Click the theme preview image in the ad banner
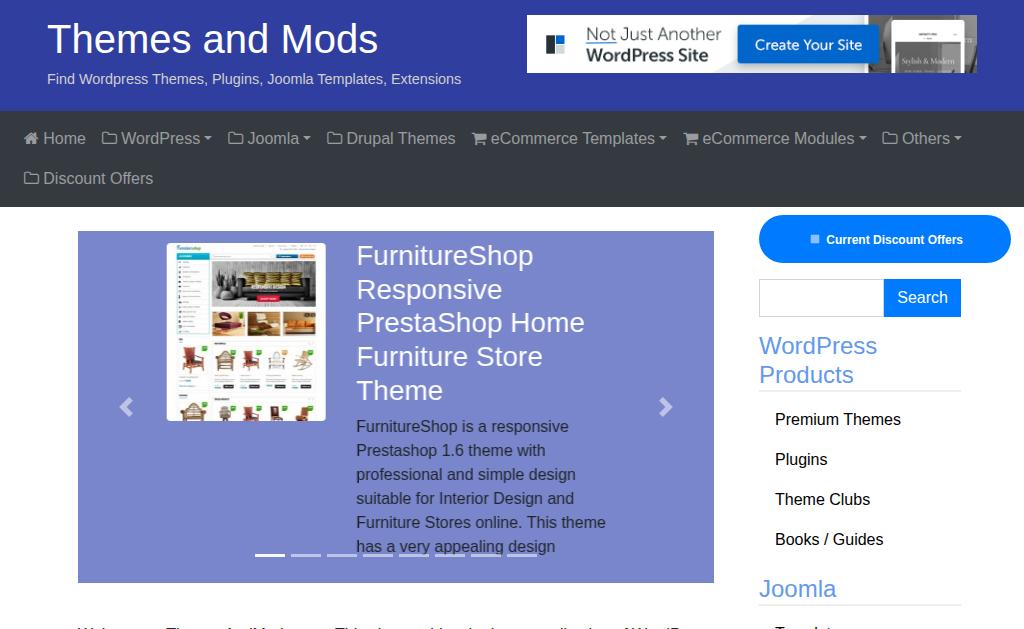The width and height of the screenshot is (1024, 629). (x=927, y=44)
